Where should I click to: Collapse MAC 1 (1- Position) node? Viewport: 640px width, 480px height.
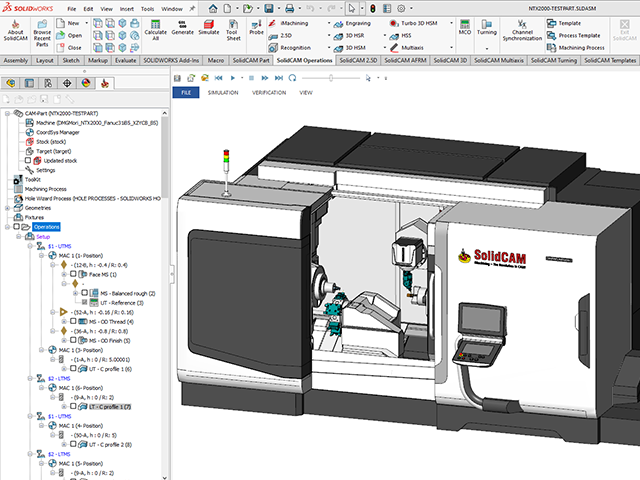[x=42, y=256]
